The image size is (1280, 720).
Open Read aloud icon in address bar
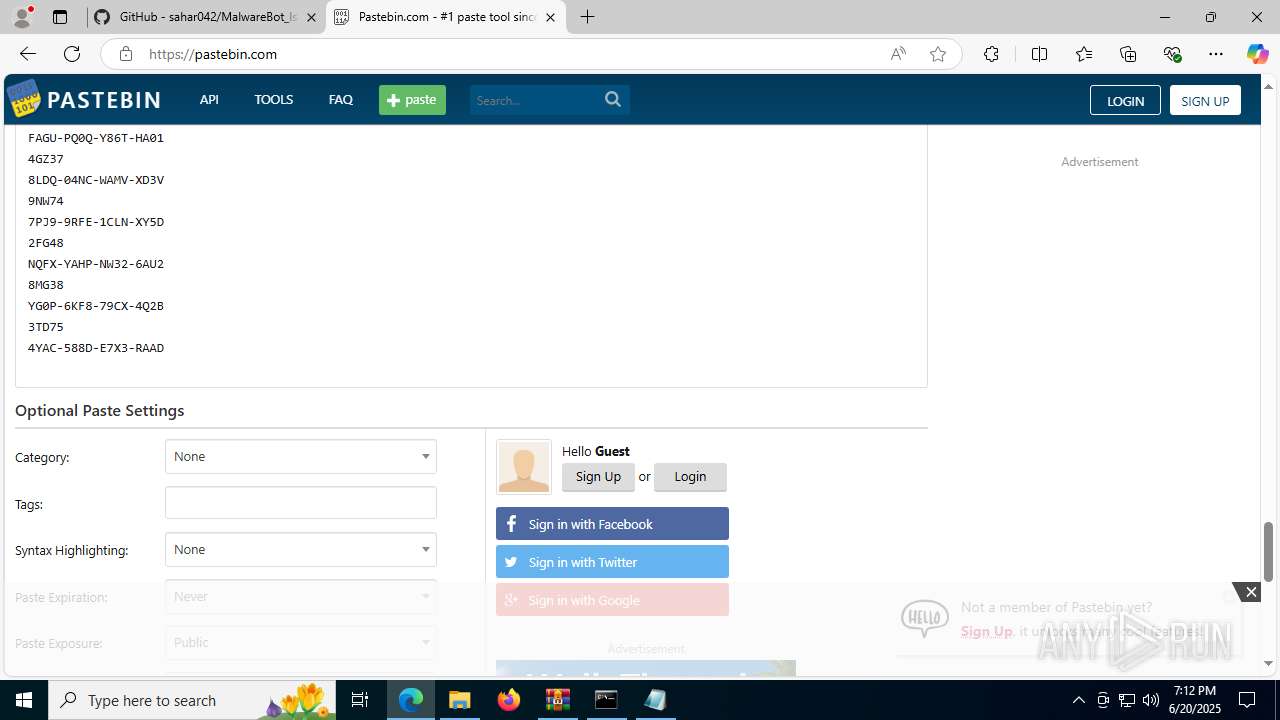tap(898, 54)
